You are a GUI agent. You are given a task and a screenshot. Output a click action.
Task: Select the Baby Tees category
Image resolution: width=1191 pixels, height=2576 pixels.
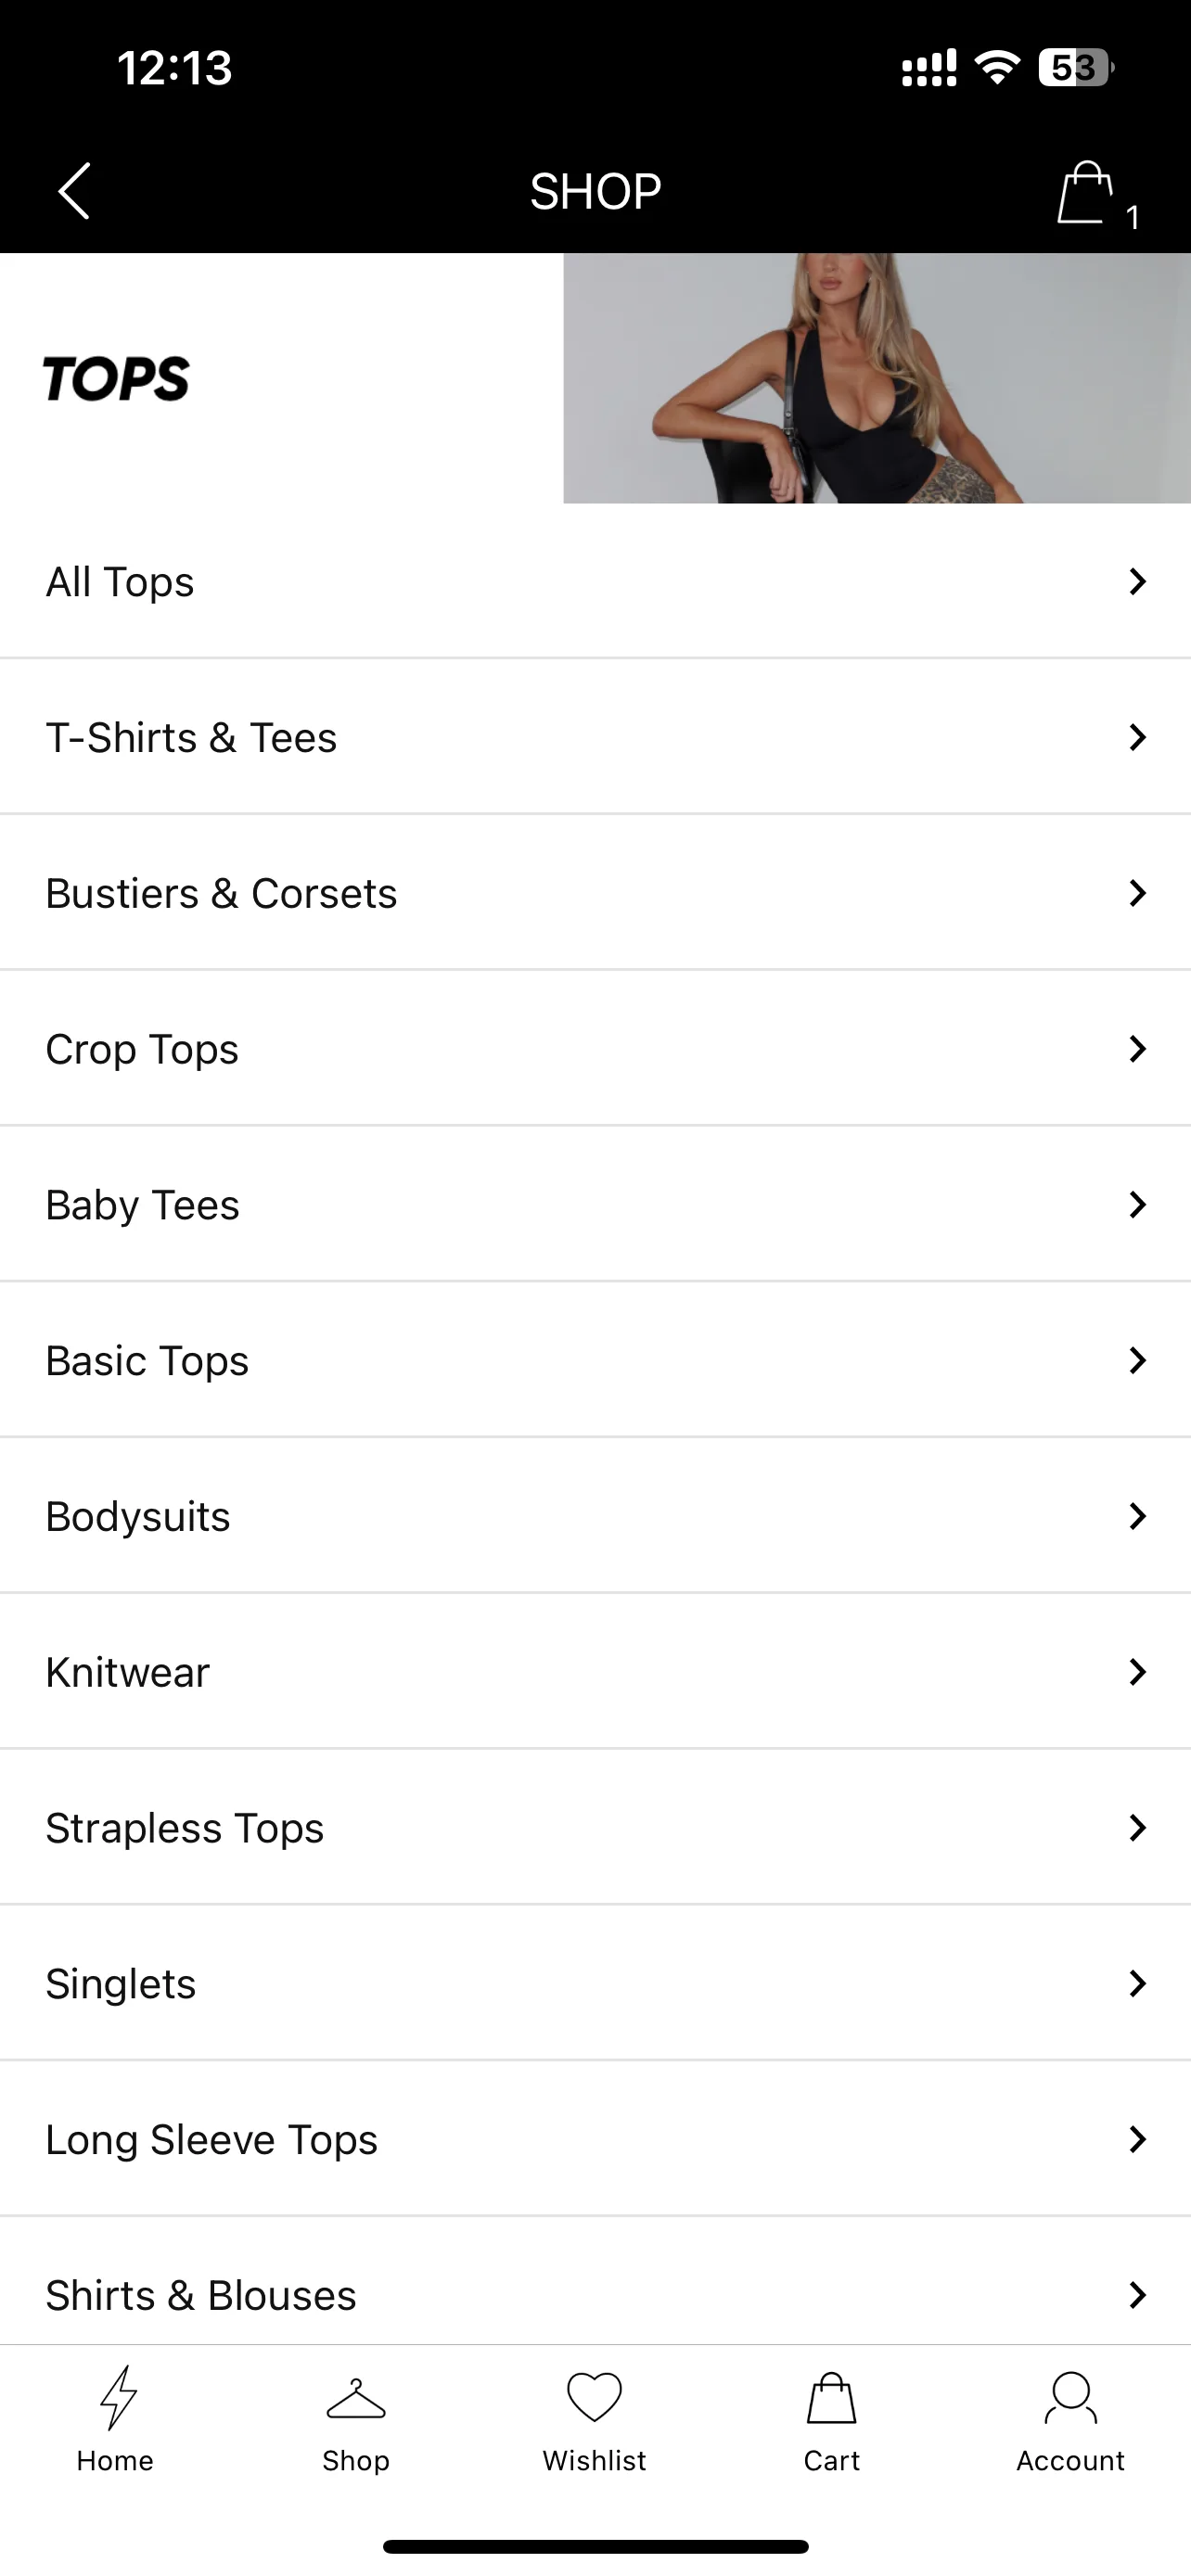tap(595, 1205)
